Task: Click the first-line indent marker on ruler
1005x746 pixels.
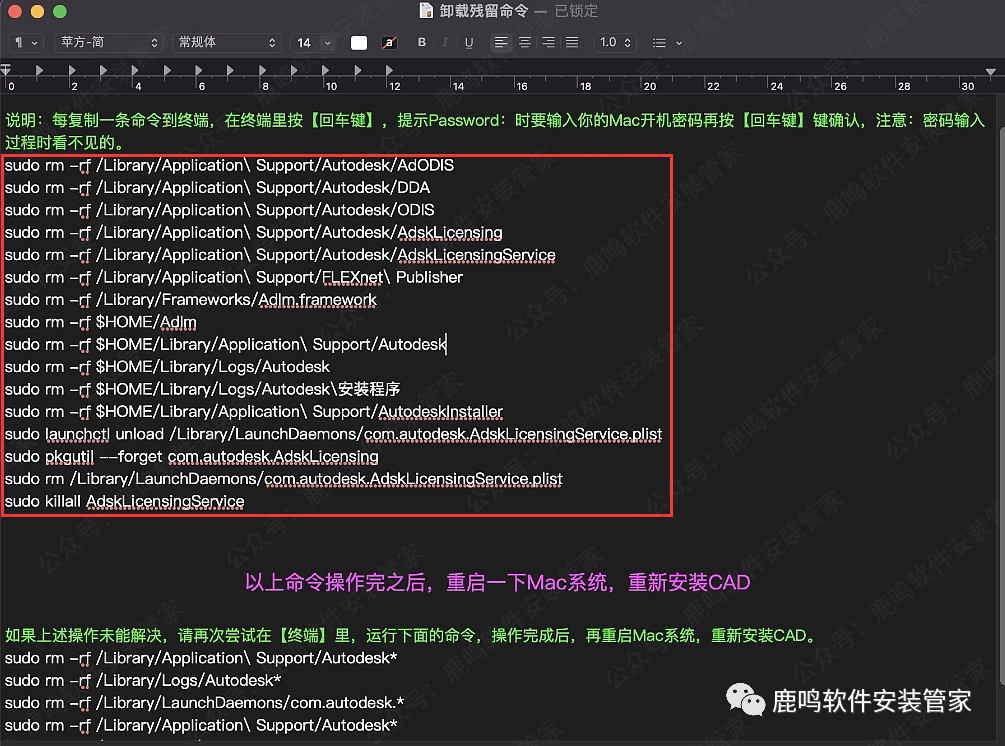Action: tap(5, 69)
